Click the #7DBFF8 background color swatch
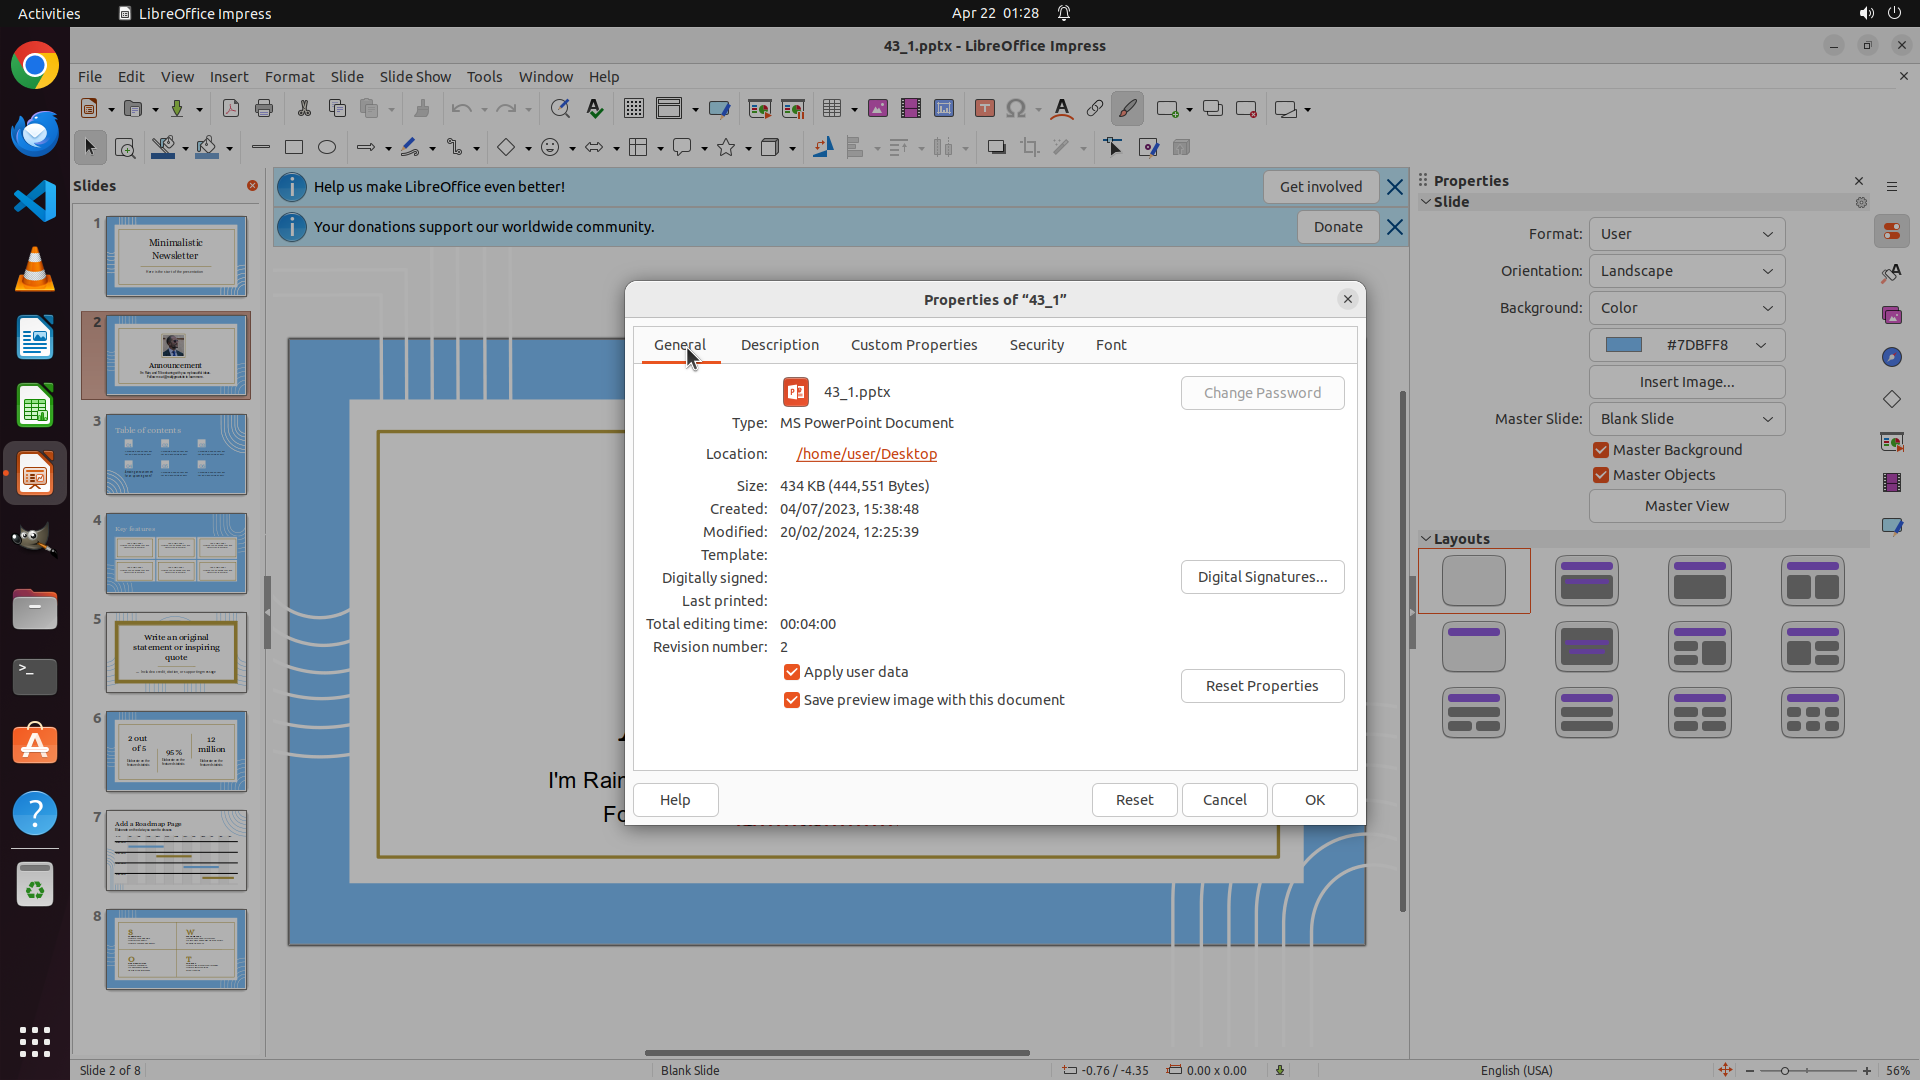 point(1624,345)
